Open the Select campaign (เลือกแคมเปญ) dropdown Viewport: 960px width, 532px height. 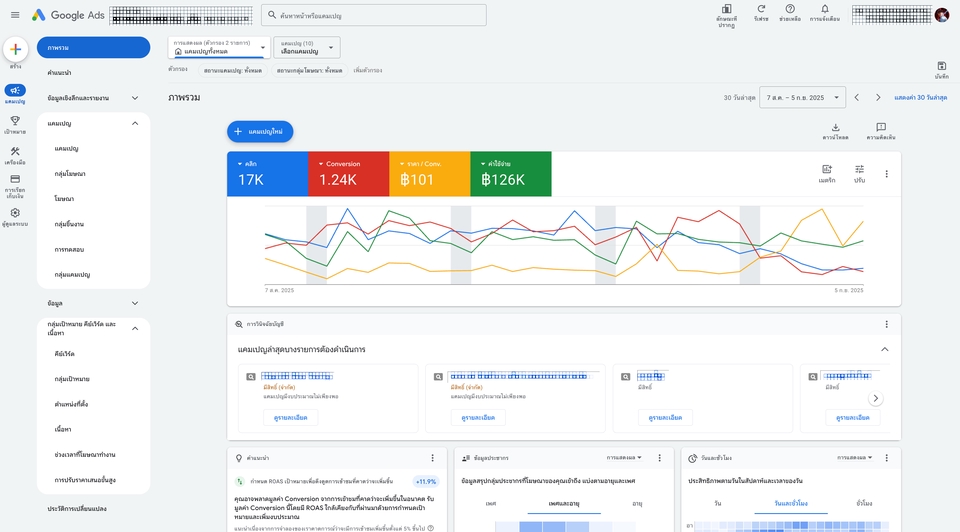tap(306, 48)
